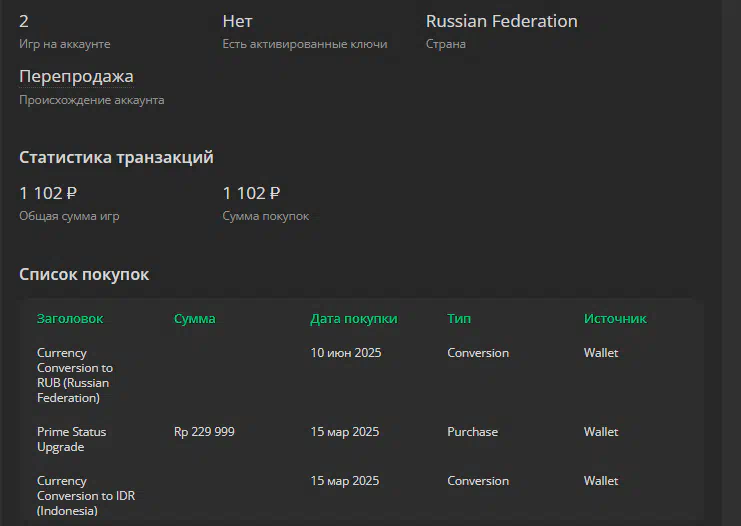Viewport: 741px width, 526px height.
Task: Click the 'Дата покупки' column header
Action: [353, 319]
